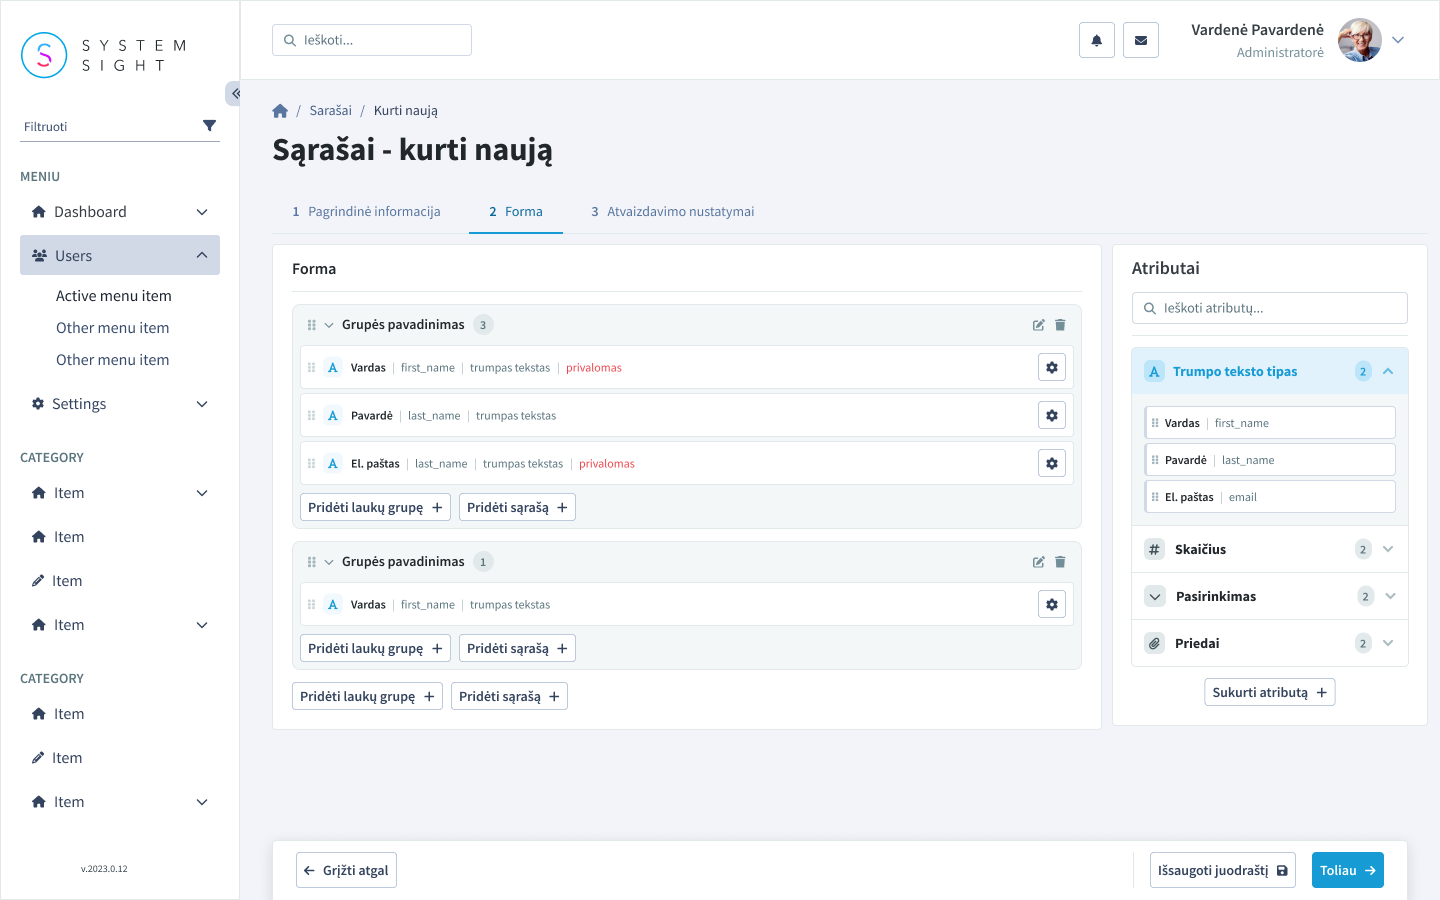Delete the second Grupės pavadinimas group (1)
This screenshot has width=1440, height=900.
(1060, 562)
